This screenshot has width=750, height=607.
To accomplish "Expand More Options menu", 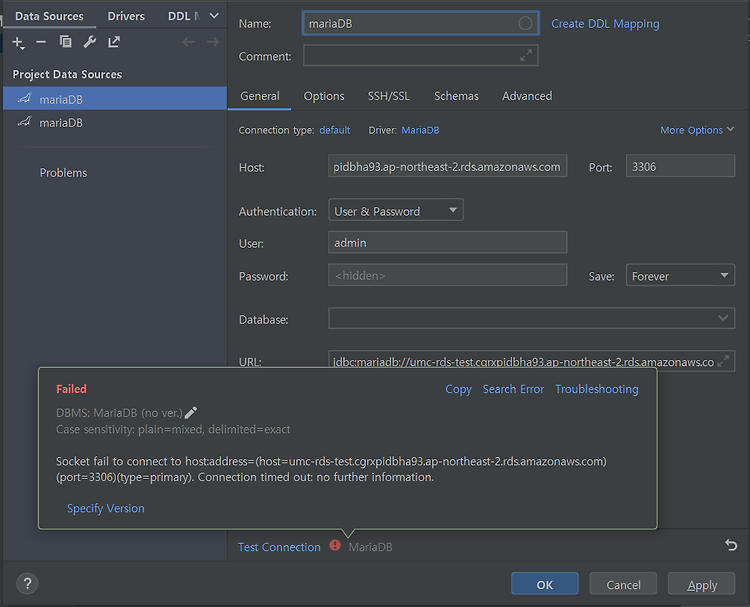I will coord(697,130).
